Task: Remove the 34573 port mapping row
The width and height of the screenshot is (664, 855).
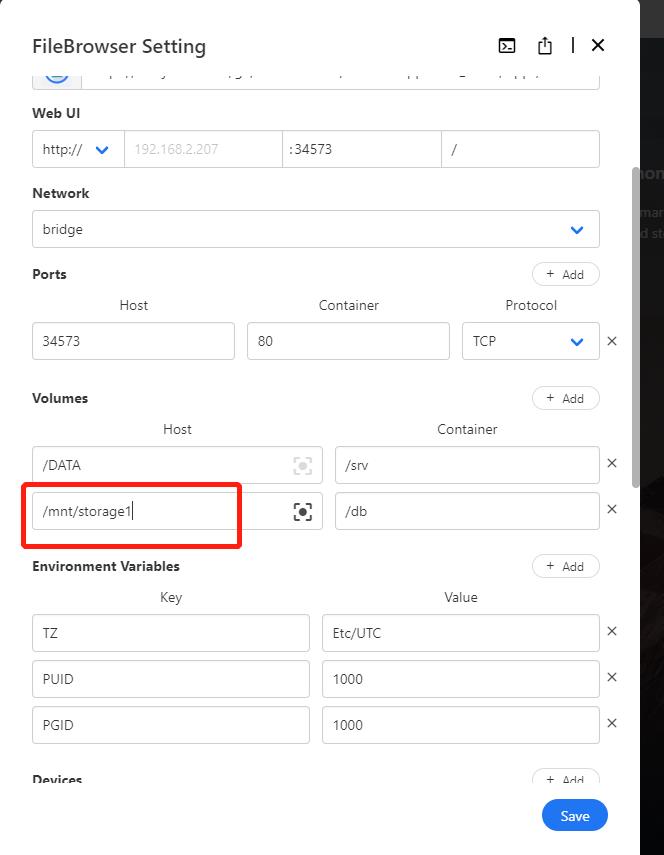Action: click(x=612, y=341)
